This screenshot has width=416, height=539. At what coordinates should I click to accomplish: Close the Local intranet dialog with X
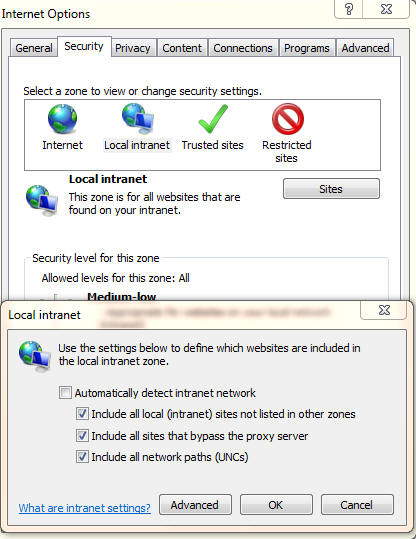384,310
